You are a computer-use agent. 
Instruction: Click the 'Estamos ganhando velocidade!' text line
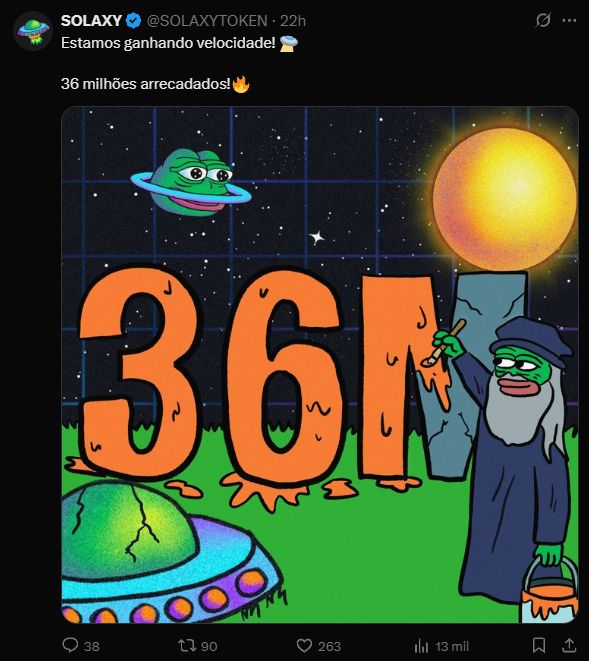pos(168,43)
